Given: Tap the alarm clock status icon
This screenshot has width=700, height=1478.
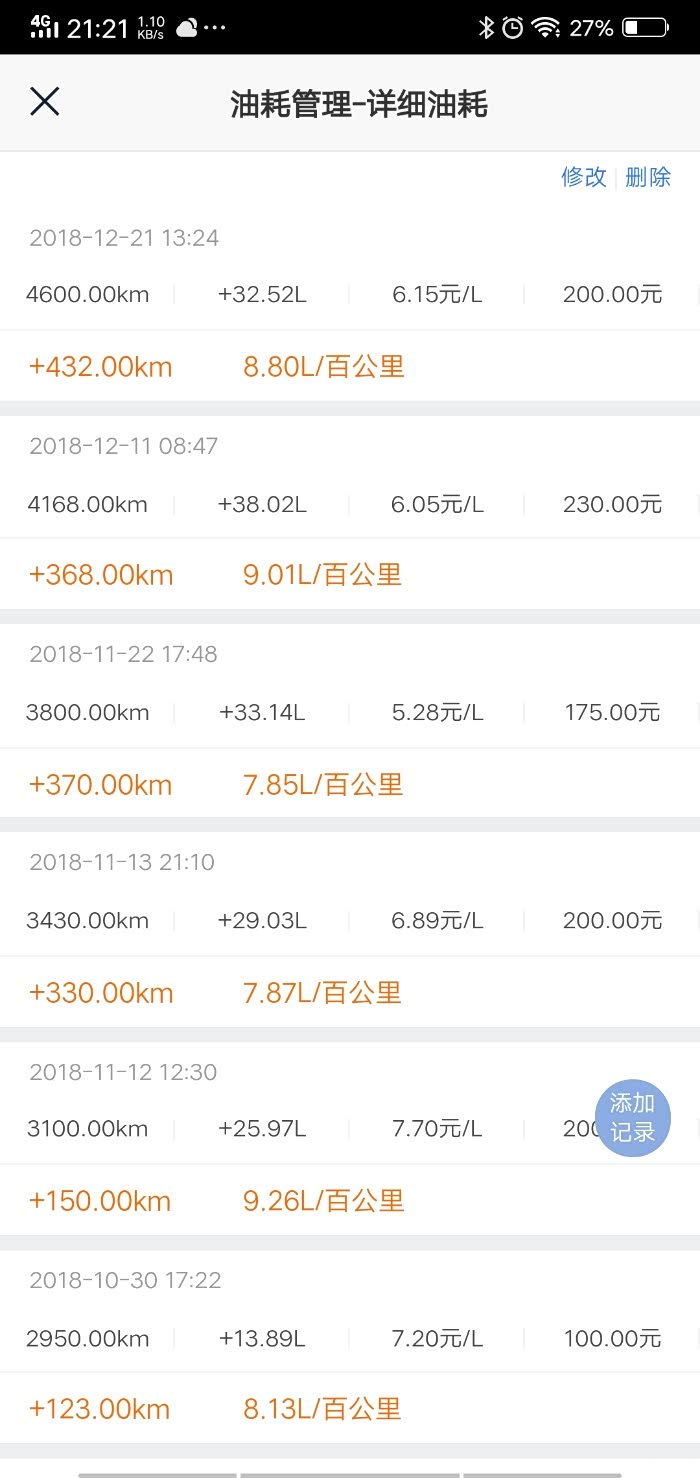Looking at the screenshot, I should [x=513, y=27].
